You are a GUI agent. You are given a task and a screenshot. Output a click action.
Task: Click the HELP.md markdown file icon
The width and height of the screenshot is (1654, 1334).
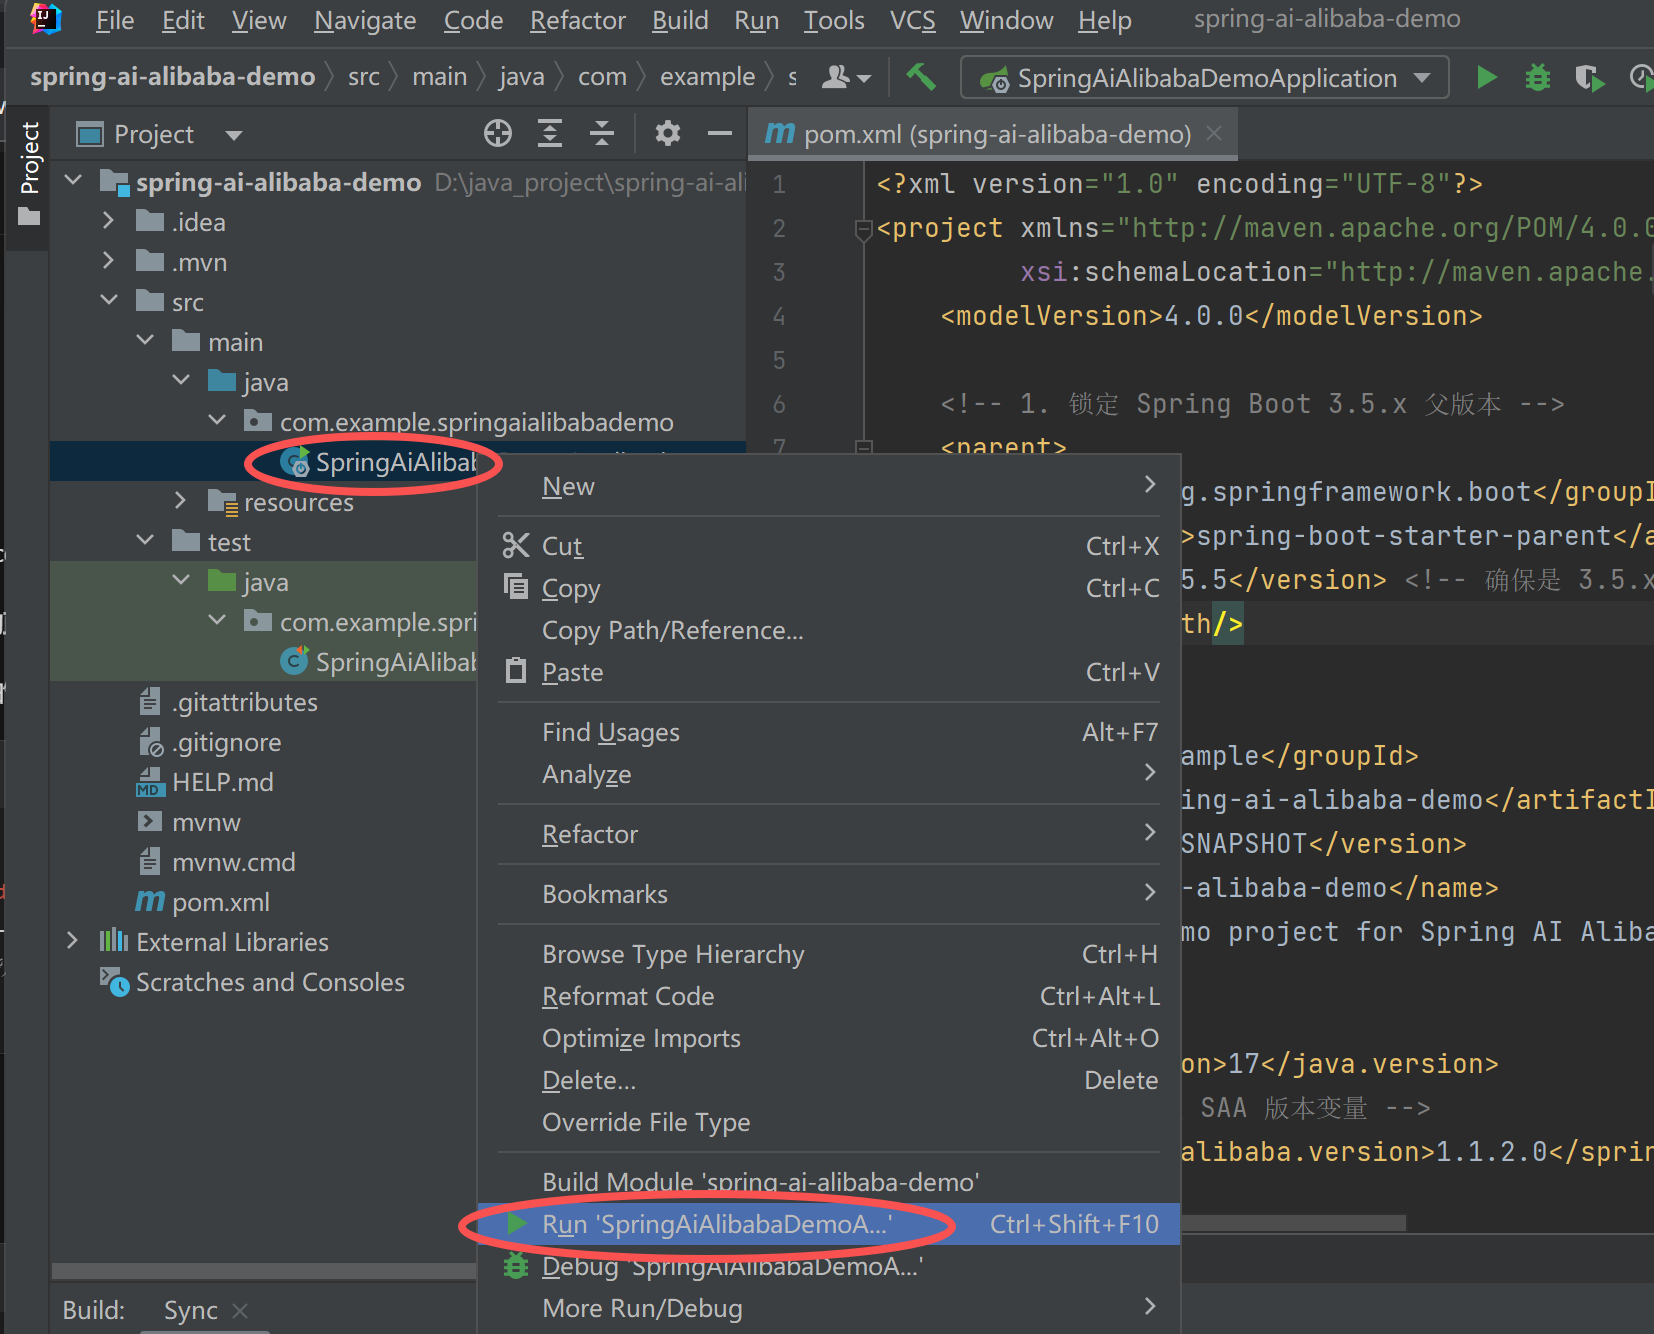click(x=150, y=782)
